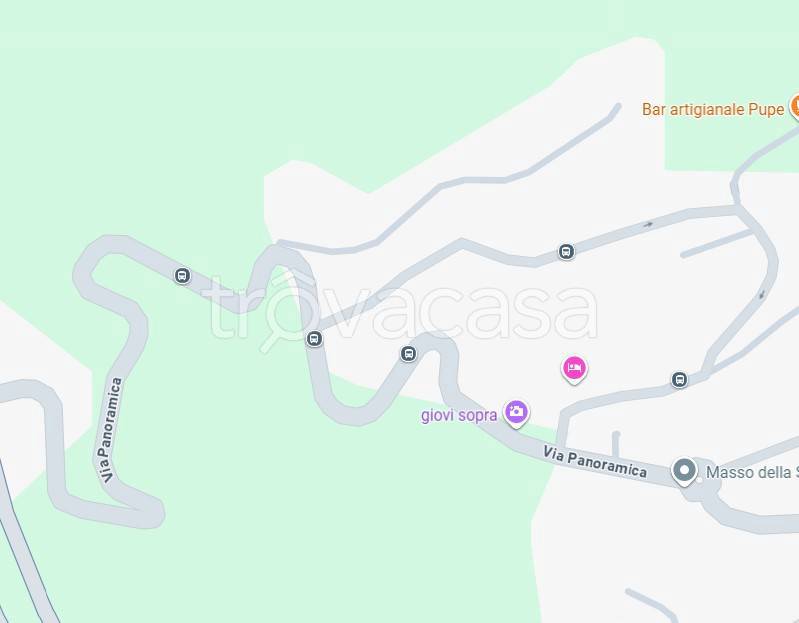Click the bus stop icon on upper Via Panoramica hairpin
The width and height of the screenshot is (799, 623).
182,276
